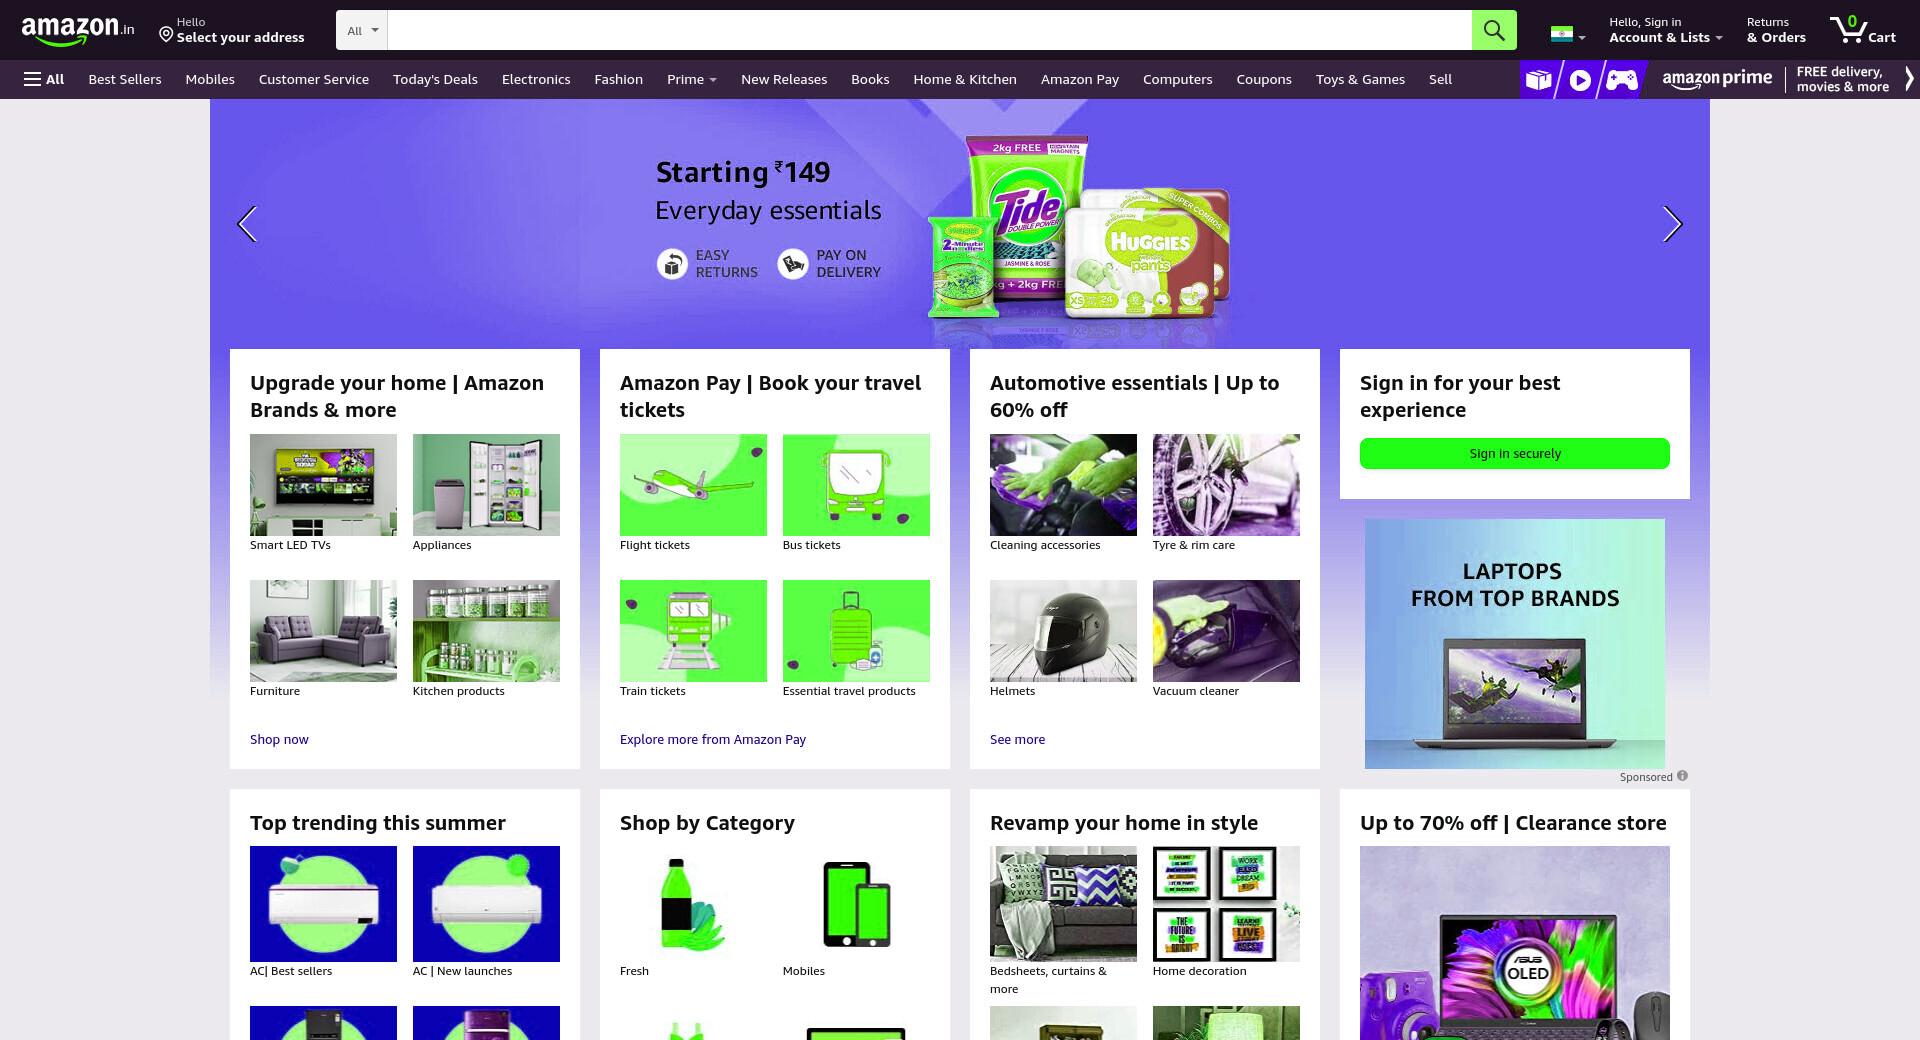Screen dimensions: 1920x1040
Task: Open Home decoration image
Action: [1226, 904]
